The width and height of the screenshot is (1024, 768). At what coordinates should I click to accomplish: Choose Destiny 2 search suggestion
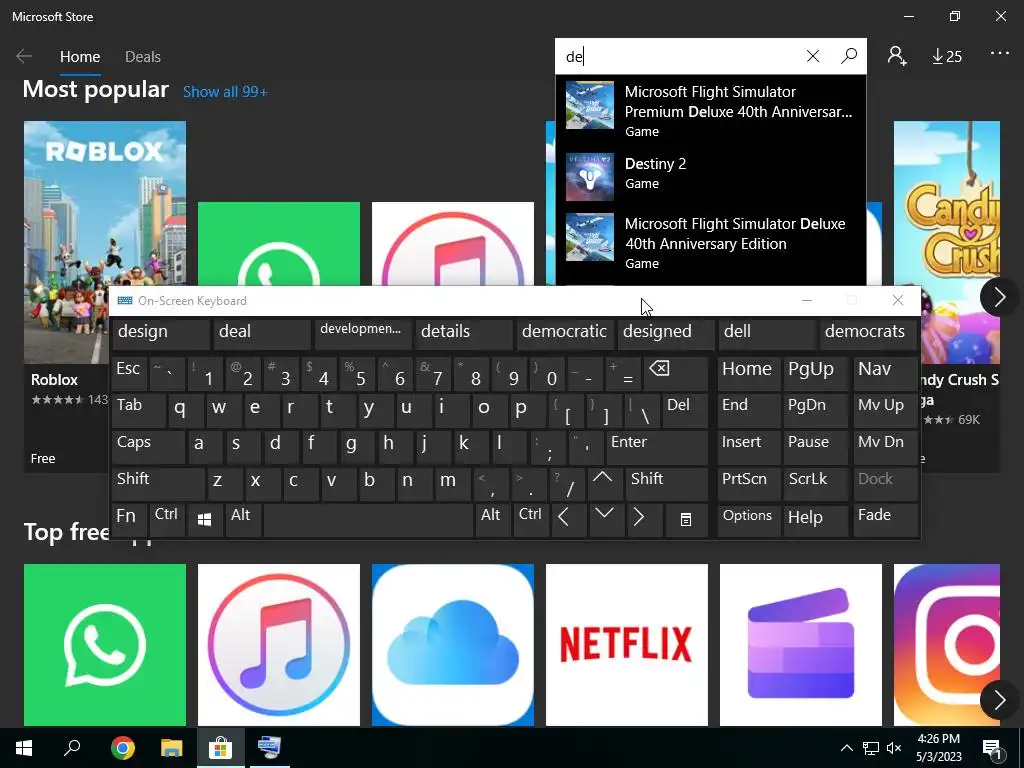[x=711, y=175]
